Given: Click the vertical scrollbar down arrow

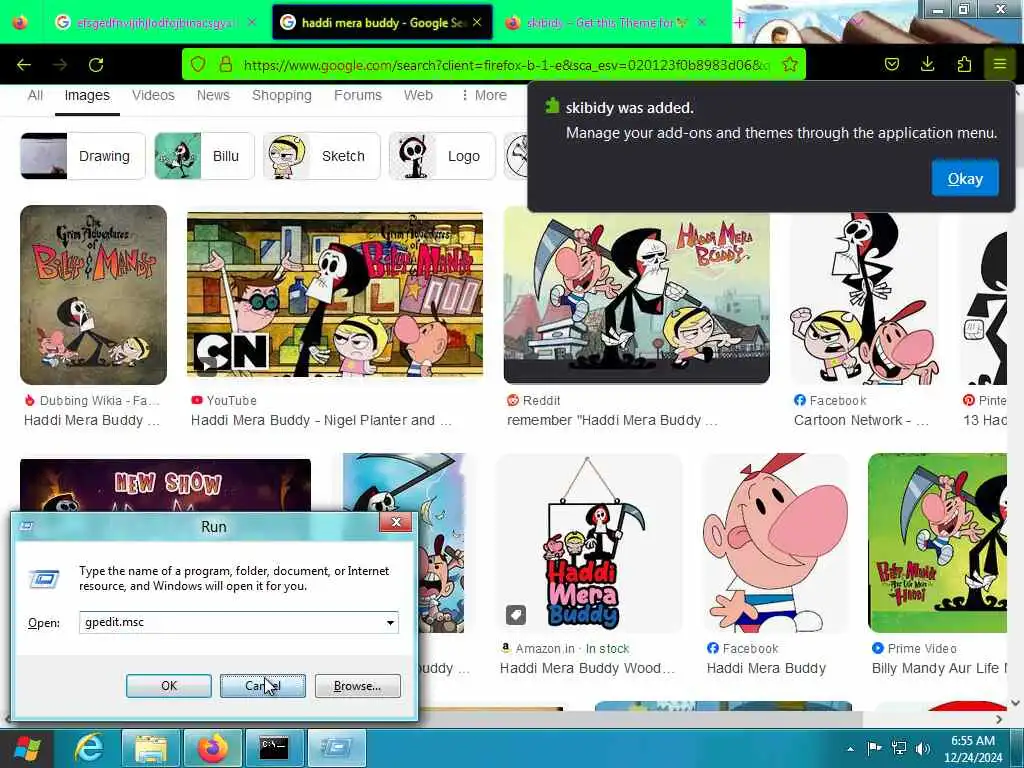Looking at the screenshot, I should click(1016, 703).
